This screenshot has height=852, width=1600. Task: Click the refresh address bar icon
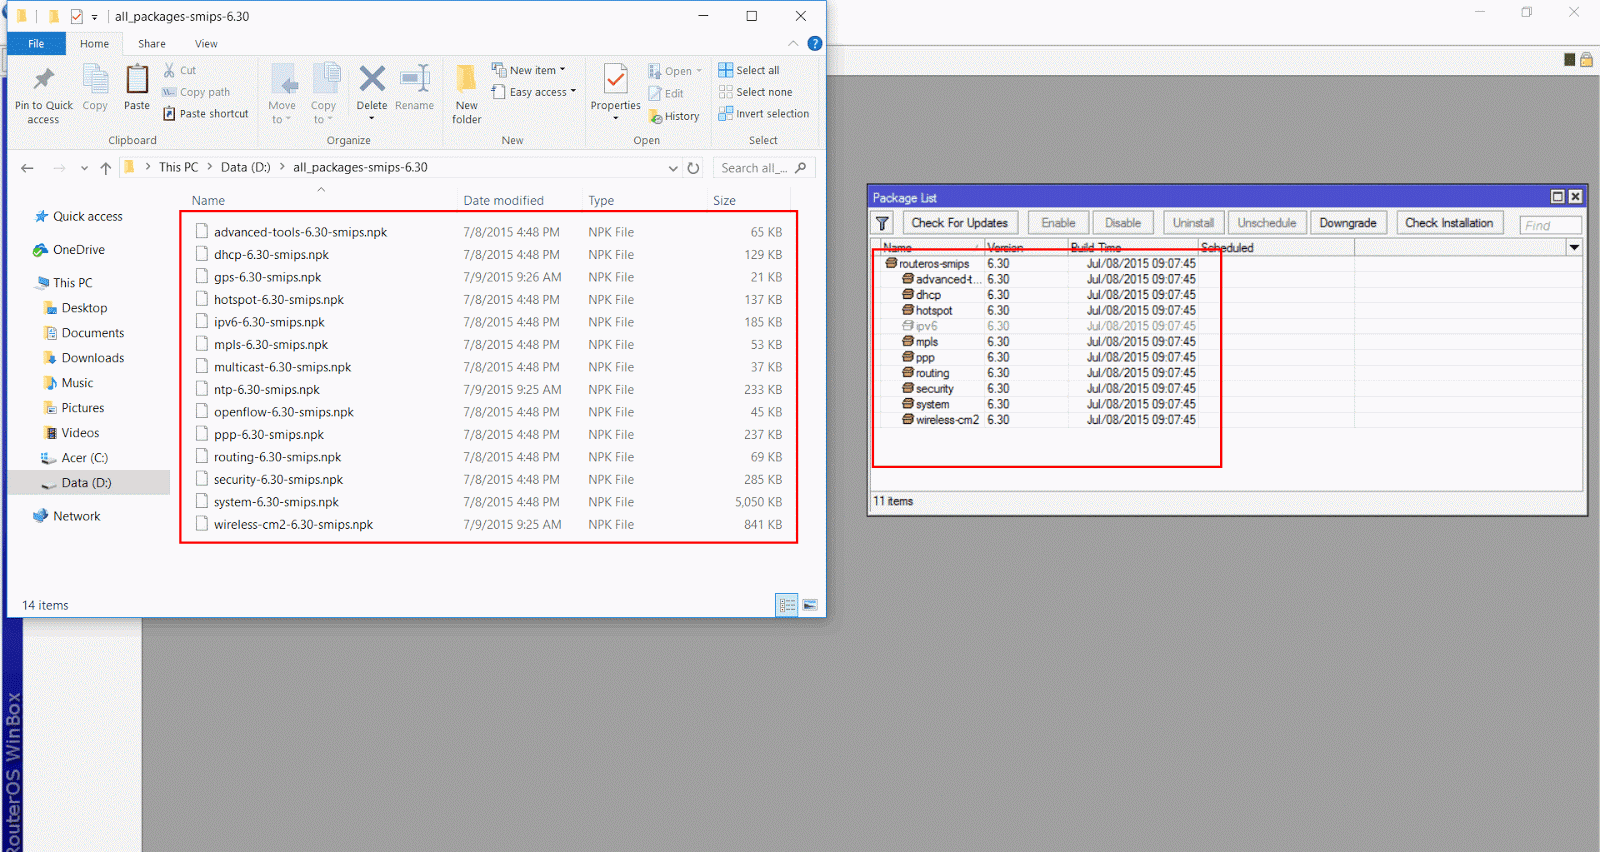click(x=693, y=168)
